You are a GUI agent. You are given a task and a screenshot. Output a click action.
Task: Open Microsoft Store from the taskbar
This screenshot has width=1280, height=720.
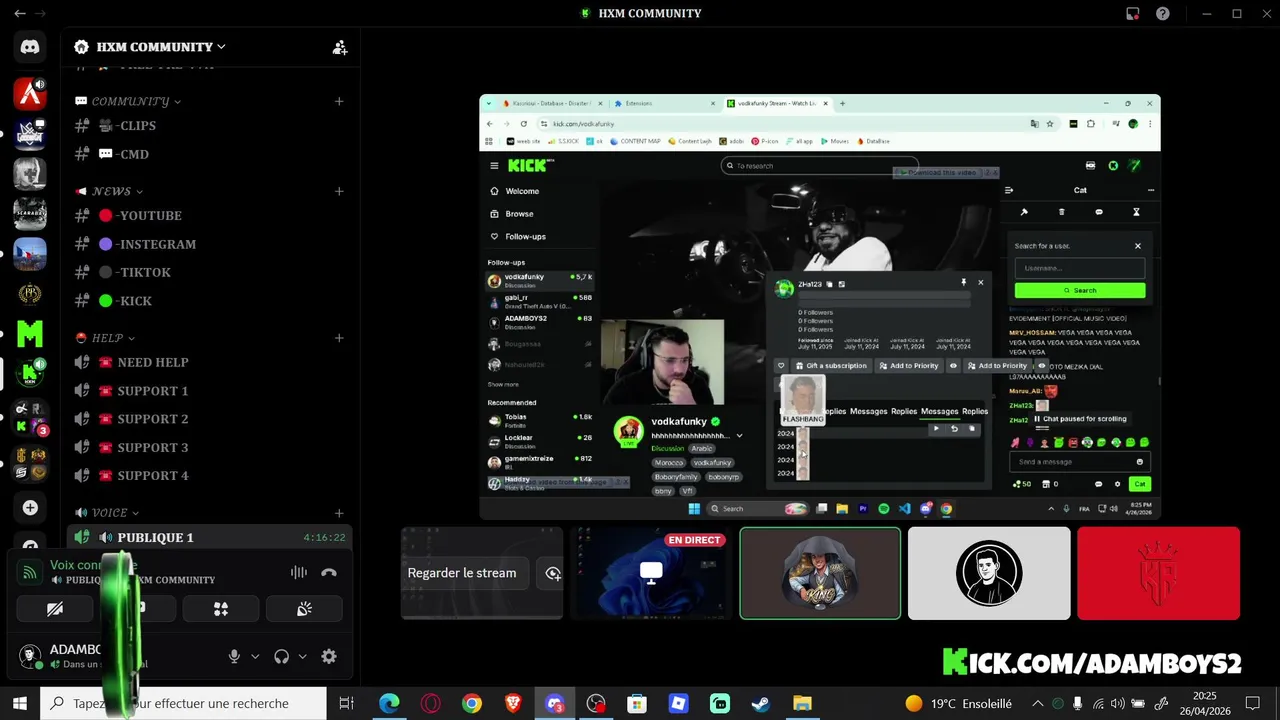(637, 704)
